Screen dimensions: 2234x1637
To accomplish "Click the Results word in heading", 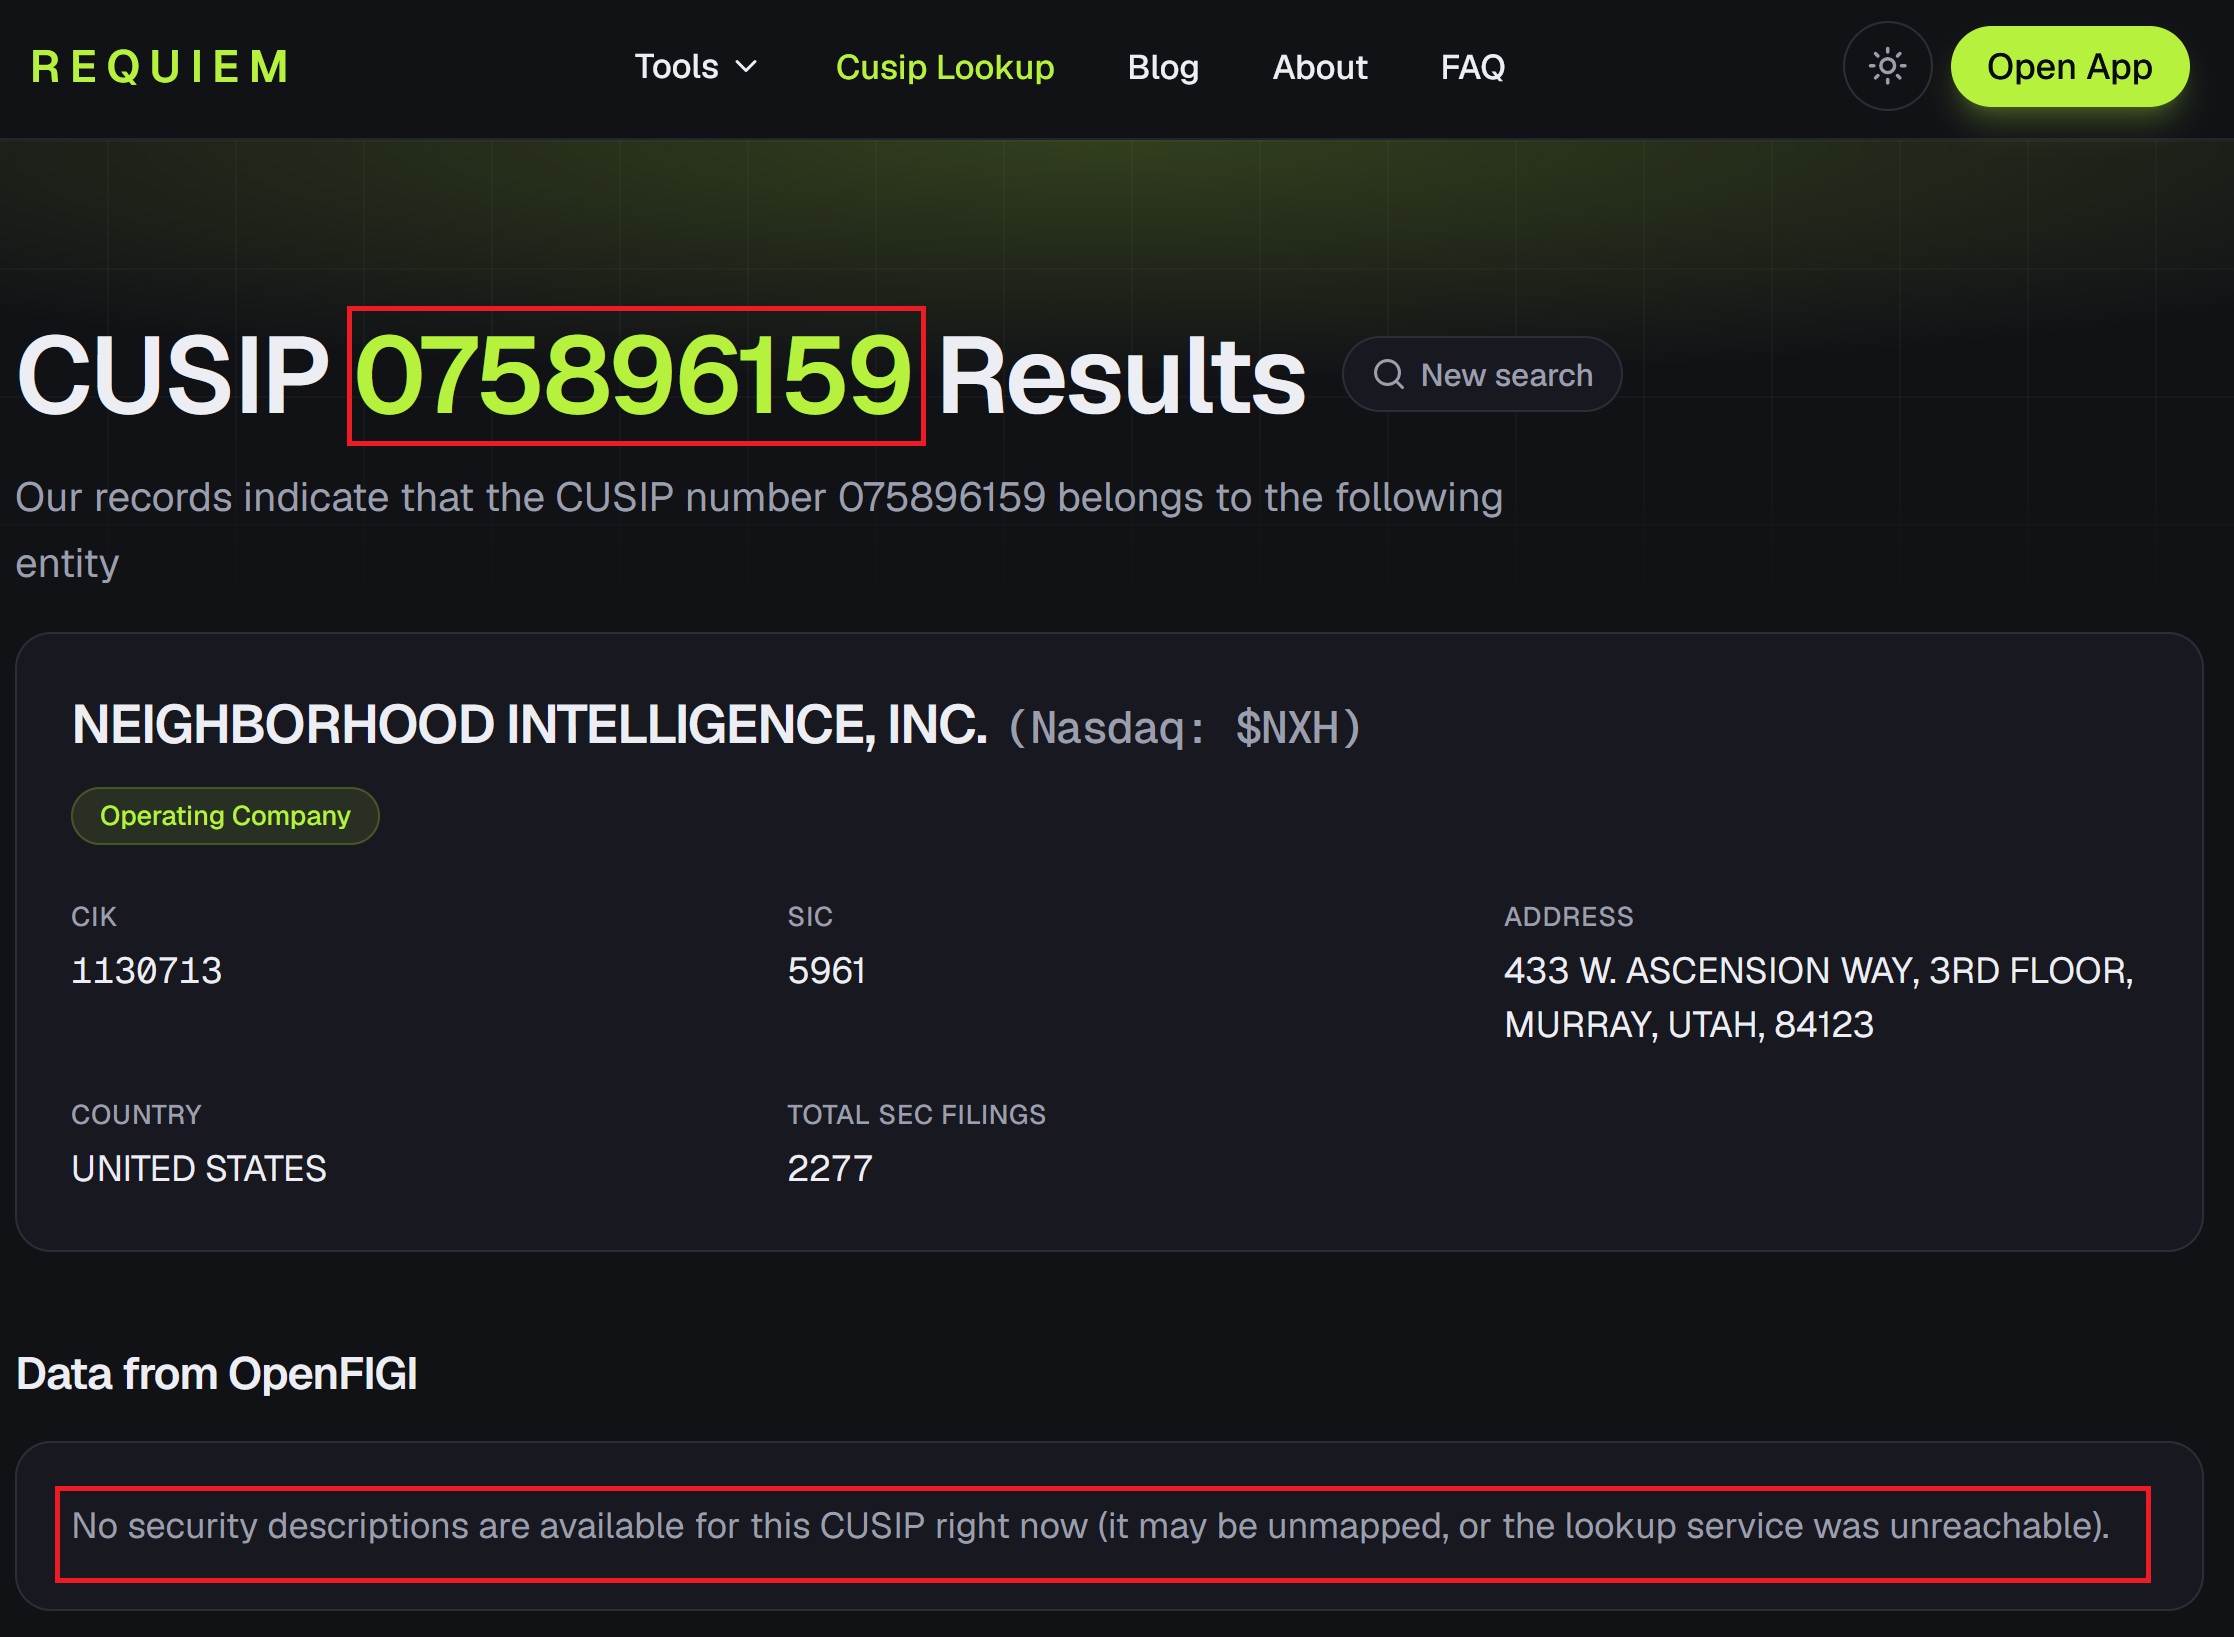I will coord(1122,375).
